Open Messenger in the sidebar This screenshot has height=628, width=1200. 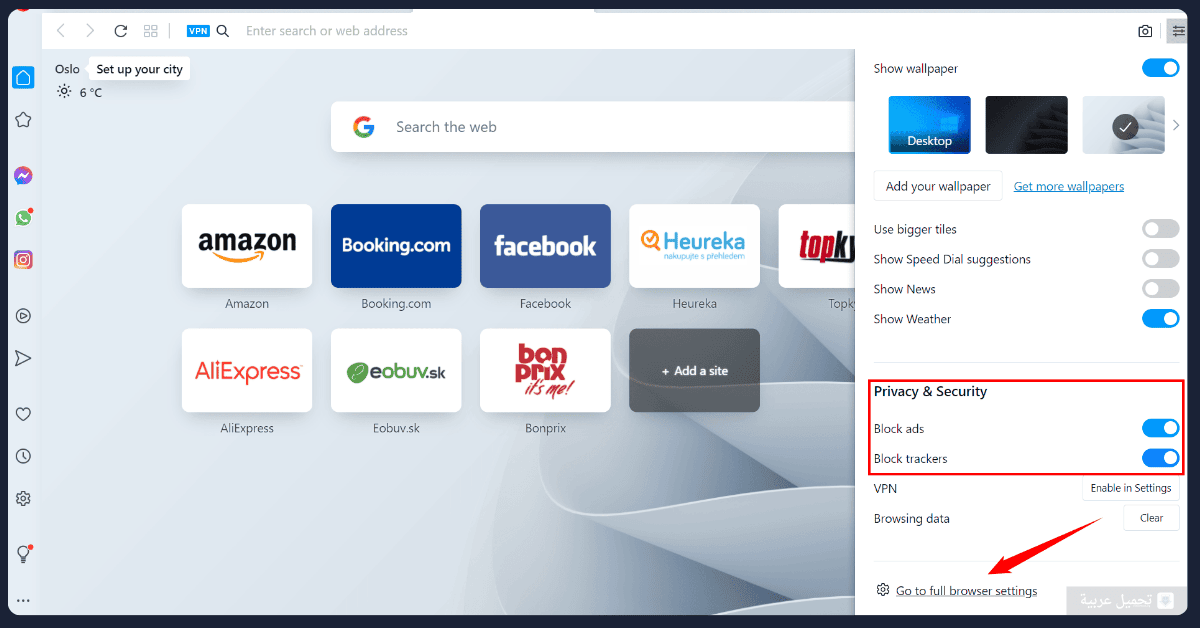(x=23, y=176)
